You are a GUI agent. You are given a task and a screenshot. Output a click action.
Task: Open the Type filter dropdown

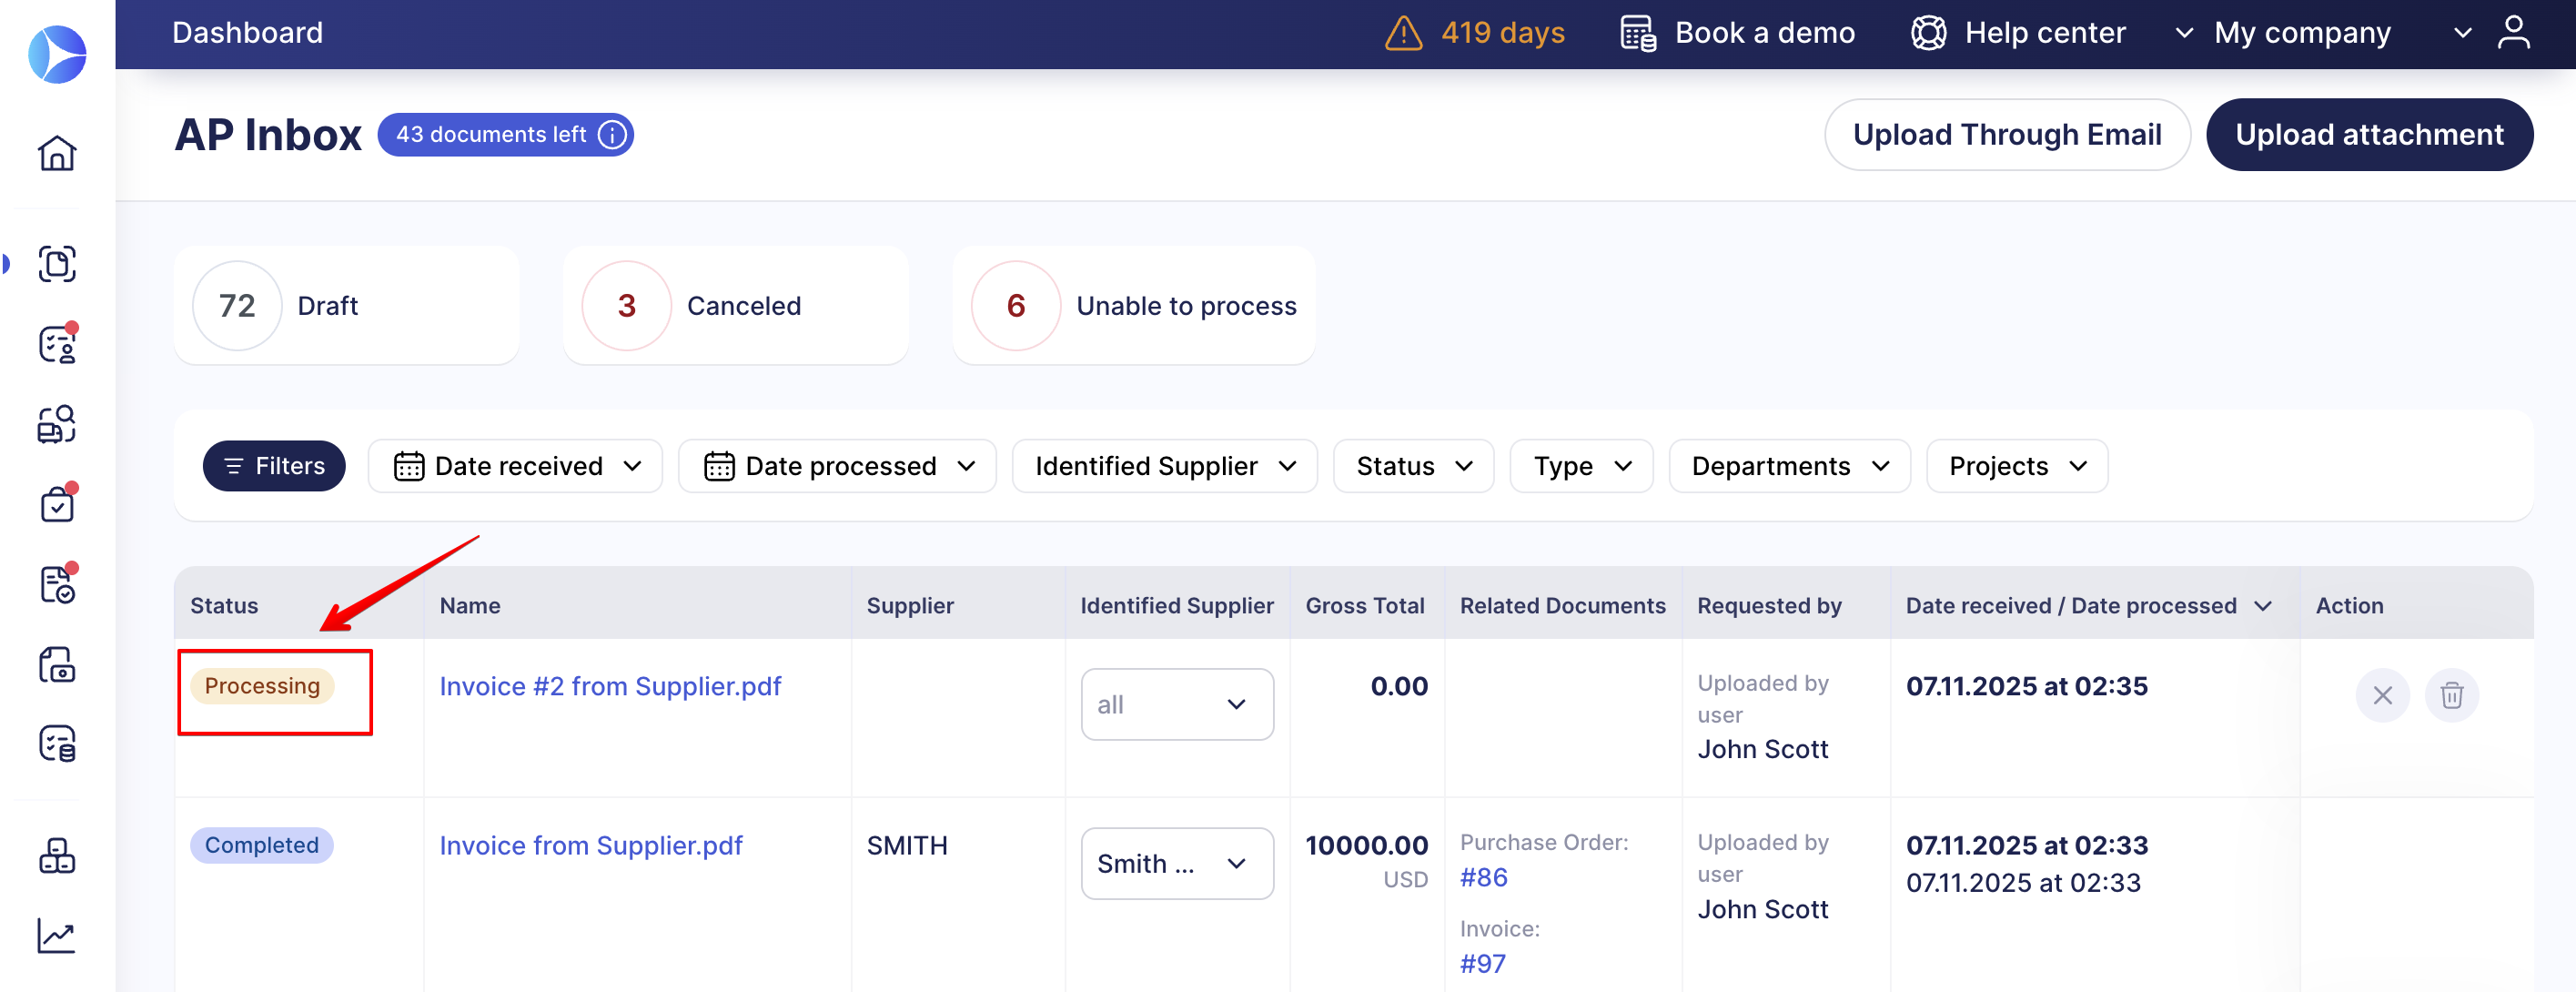pyautogui.click(x=1581, y=466)
